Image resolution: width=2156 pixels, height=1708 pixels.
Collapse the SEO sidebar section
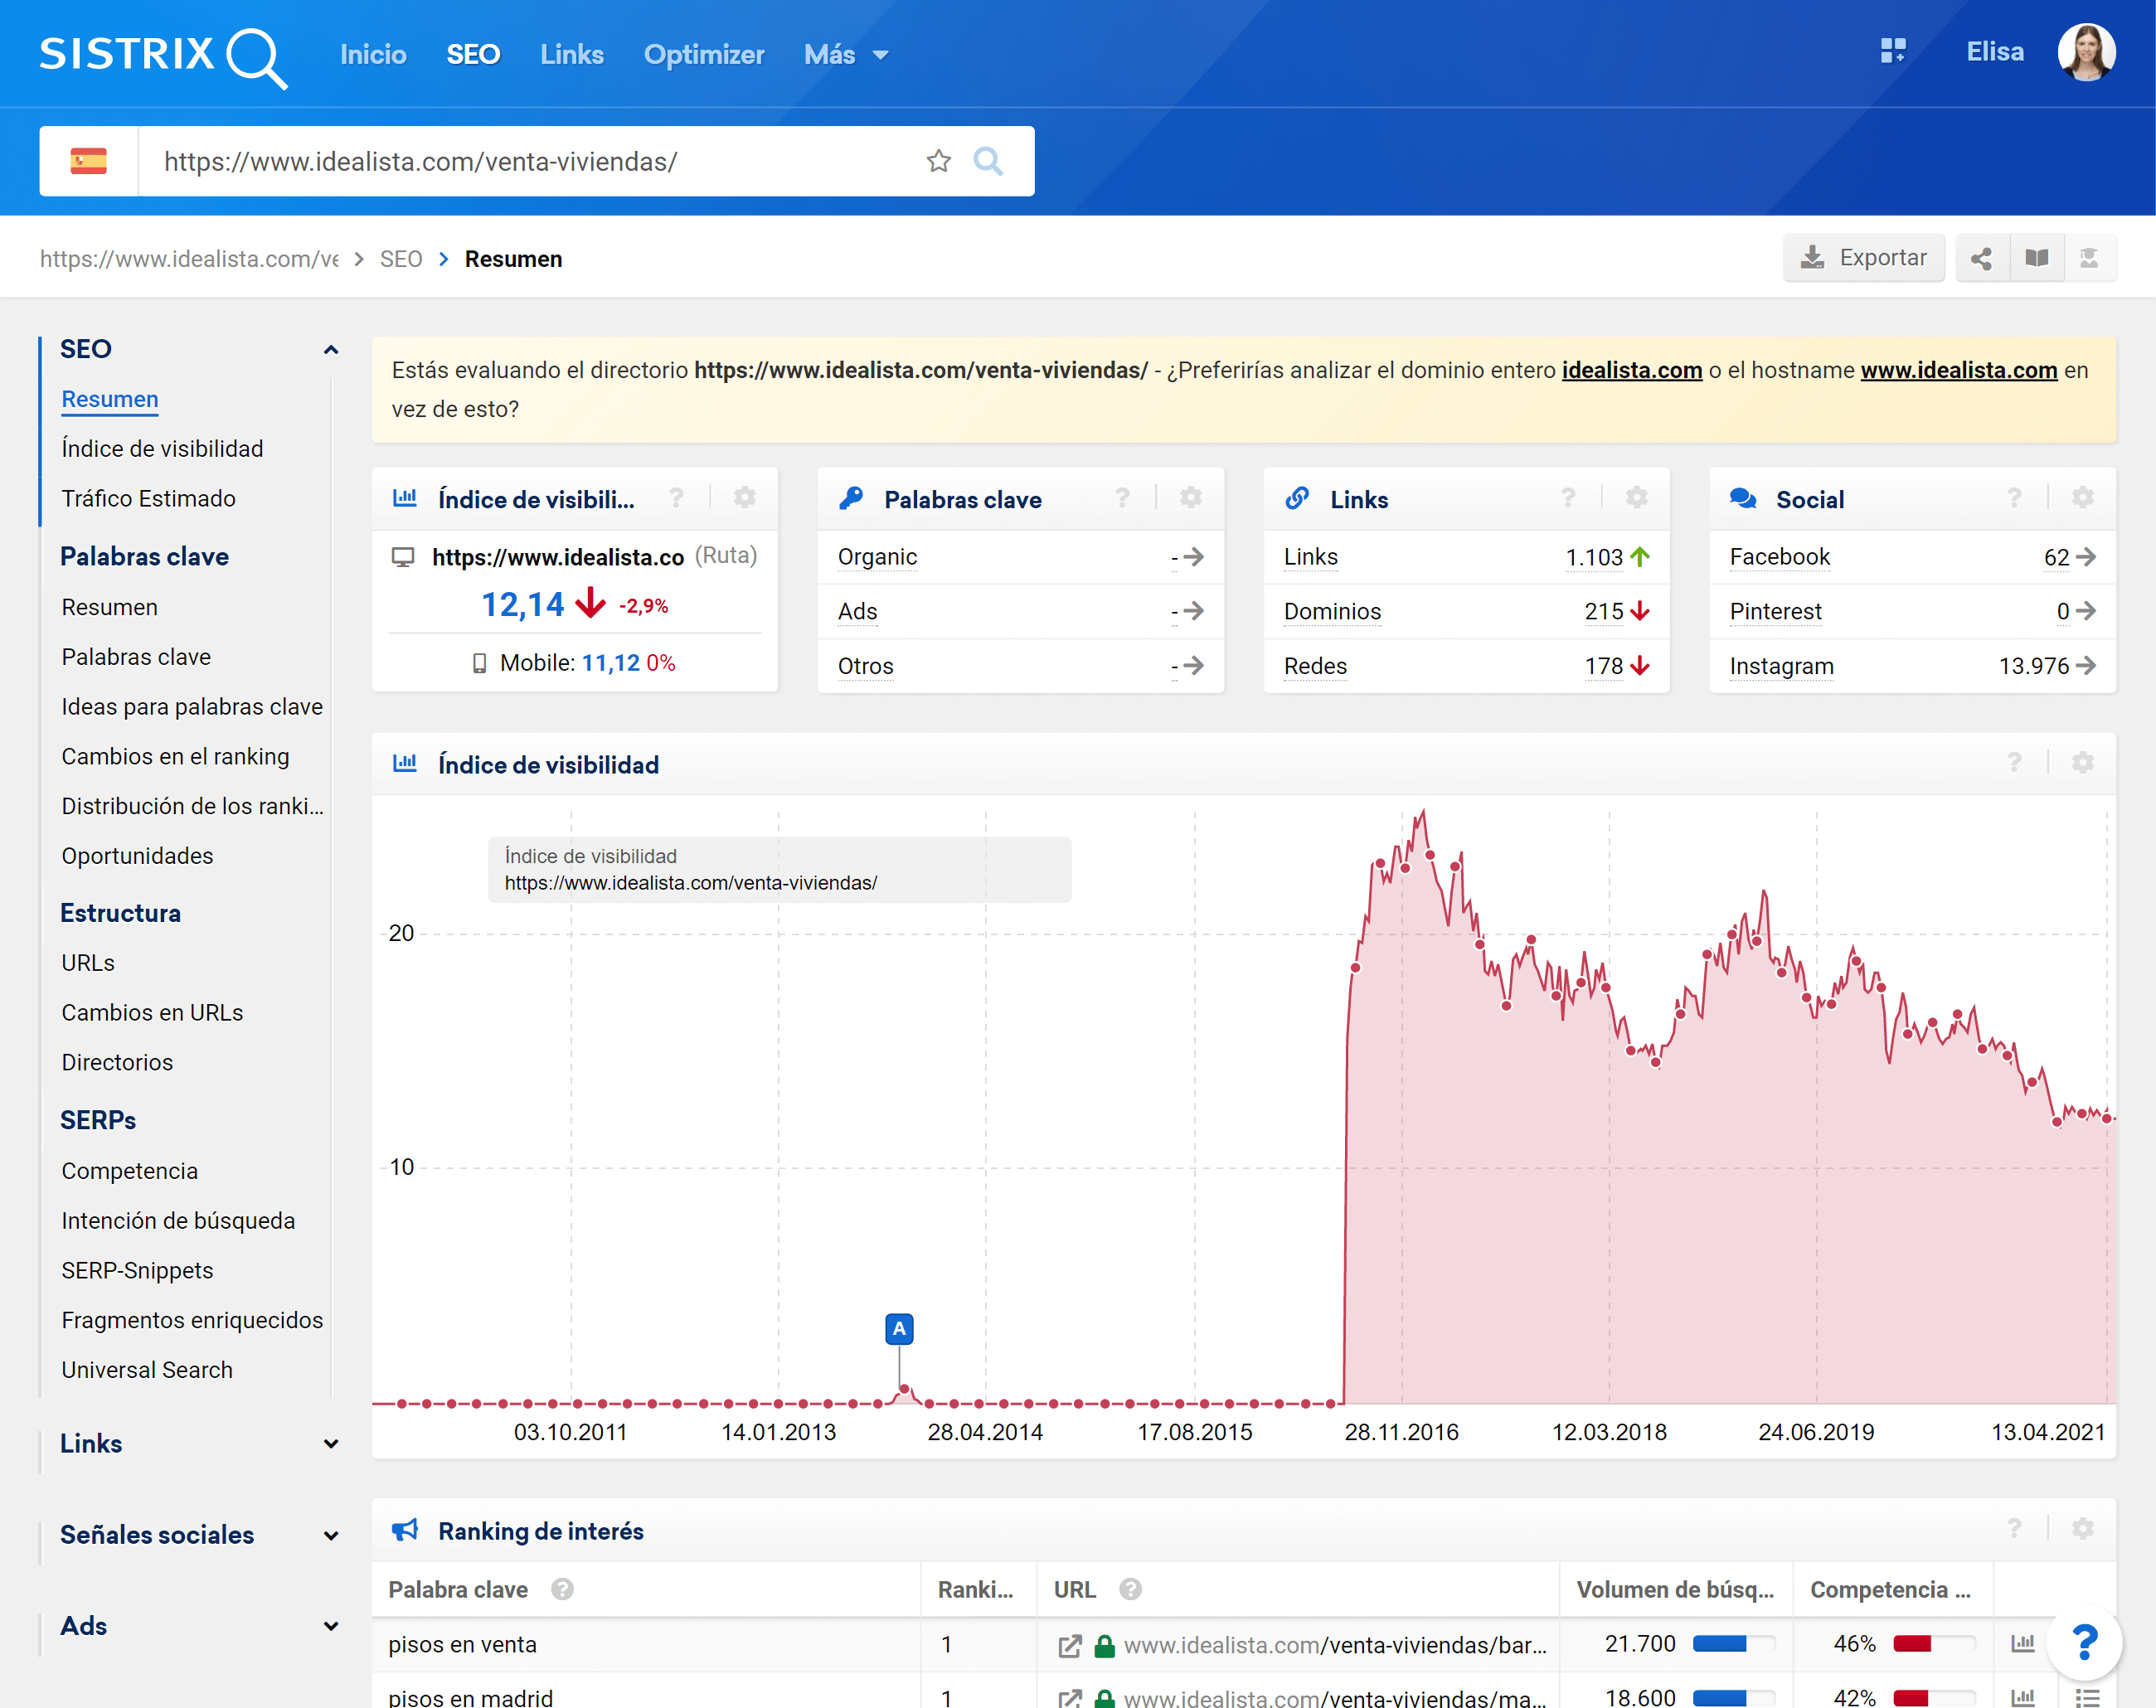coord(330,350)
